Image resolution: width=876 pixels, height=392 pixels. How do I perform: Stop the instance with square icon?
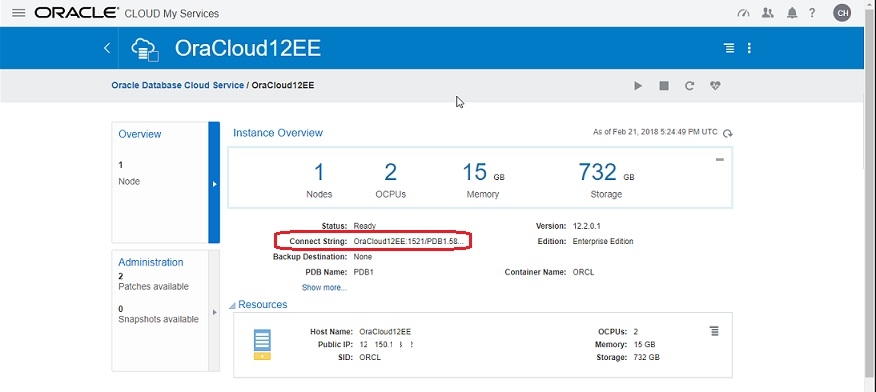click(664, 86)
